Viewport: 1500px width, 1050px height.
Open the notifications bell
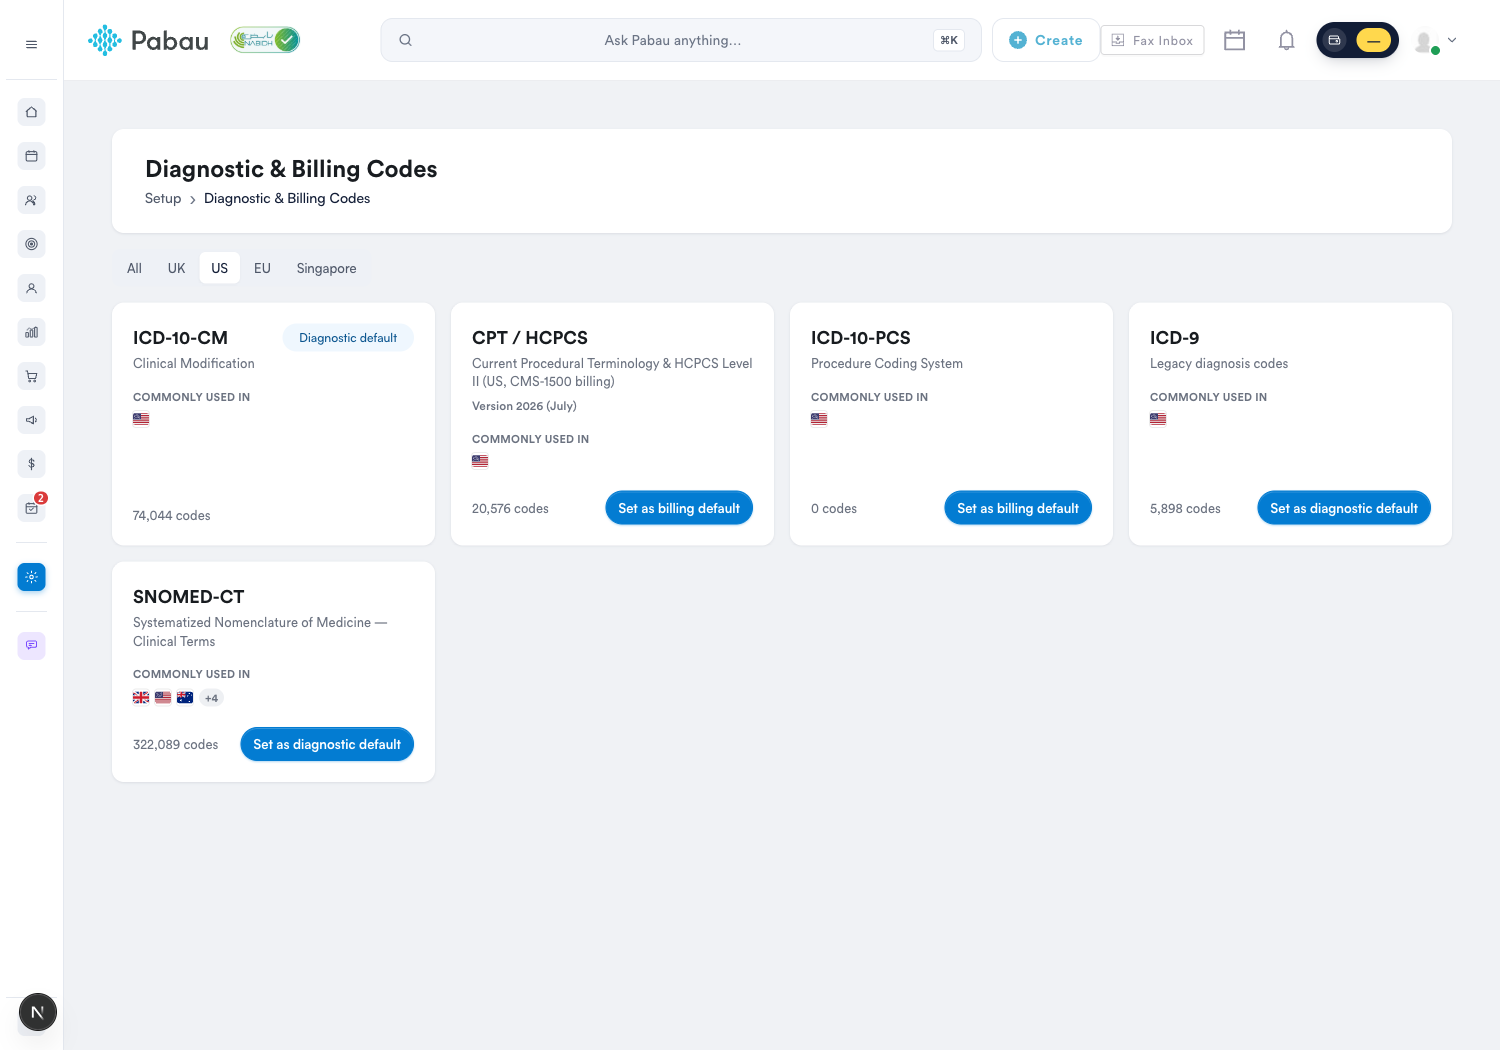pyautogui.click(x=1286, y=40)
